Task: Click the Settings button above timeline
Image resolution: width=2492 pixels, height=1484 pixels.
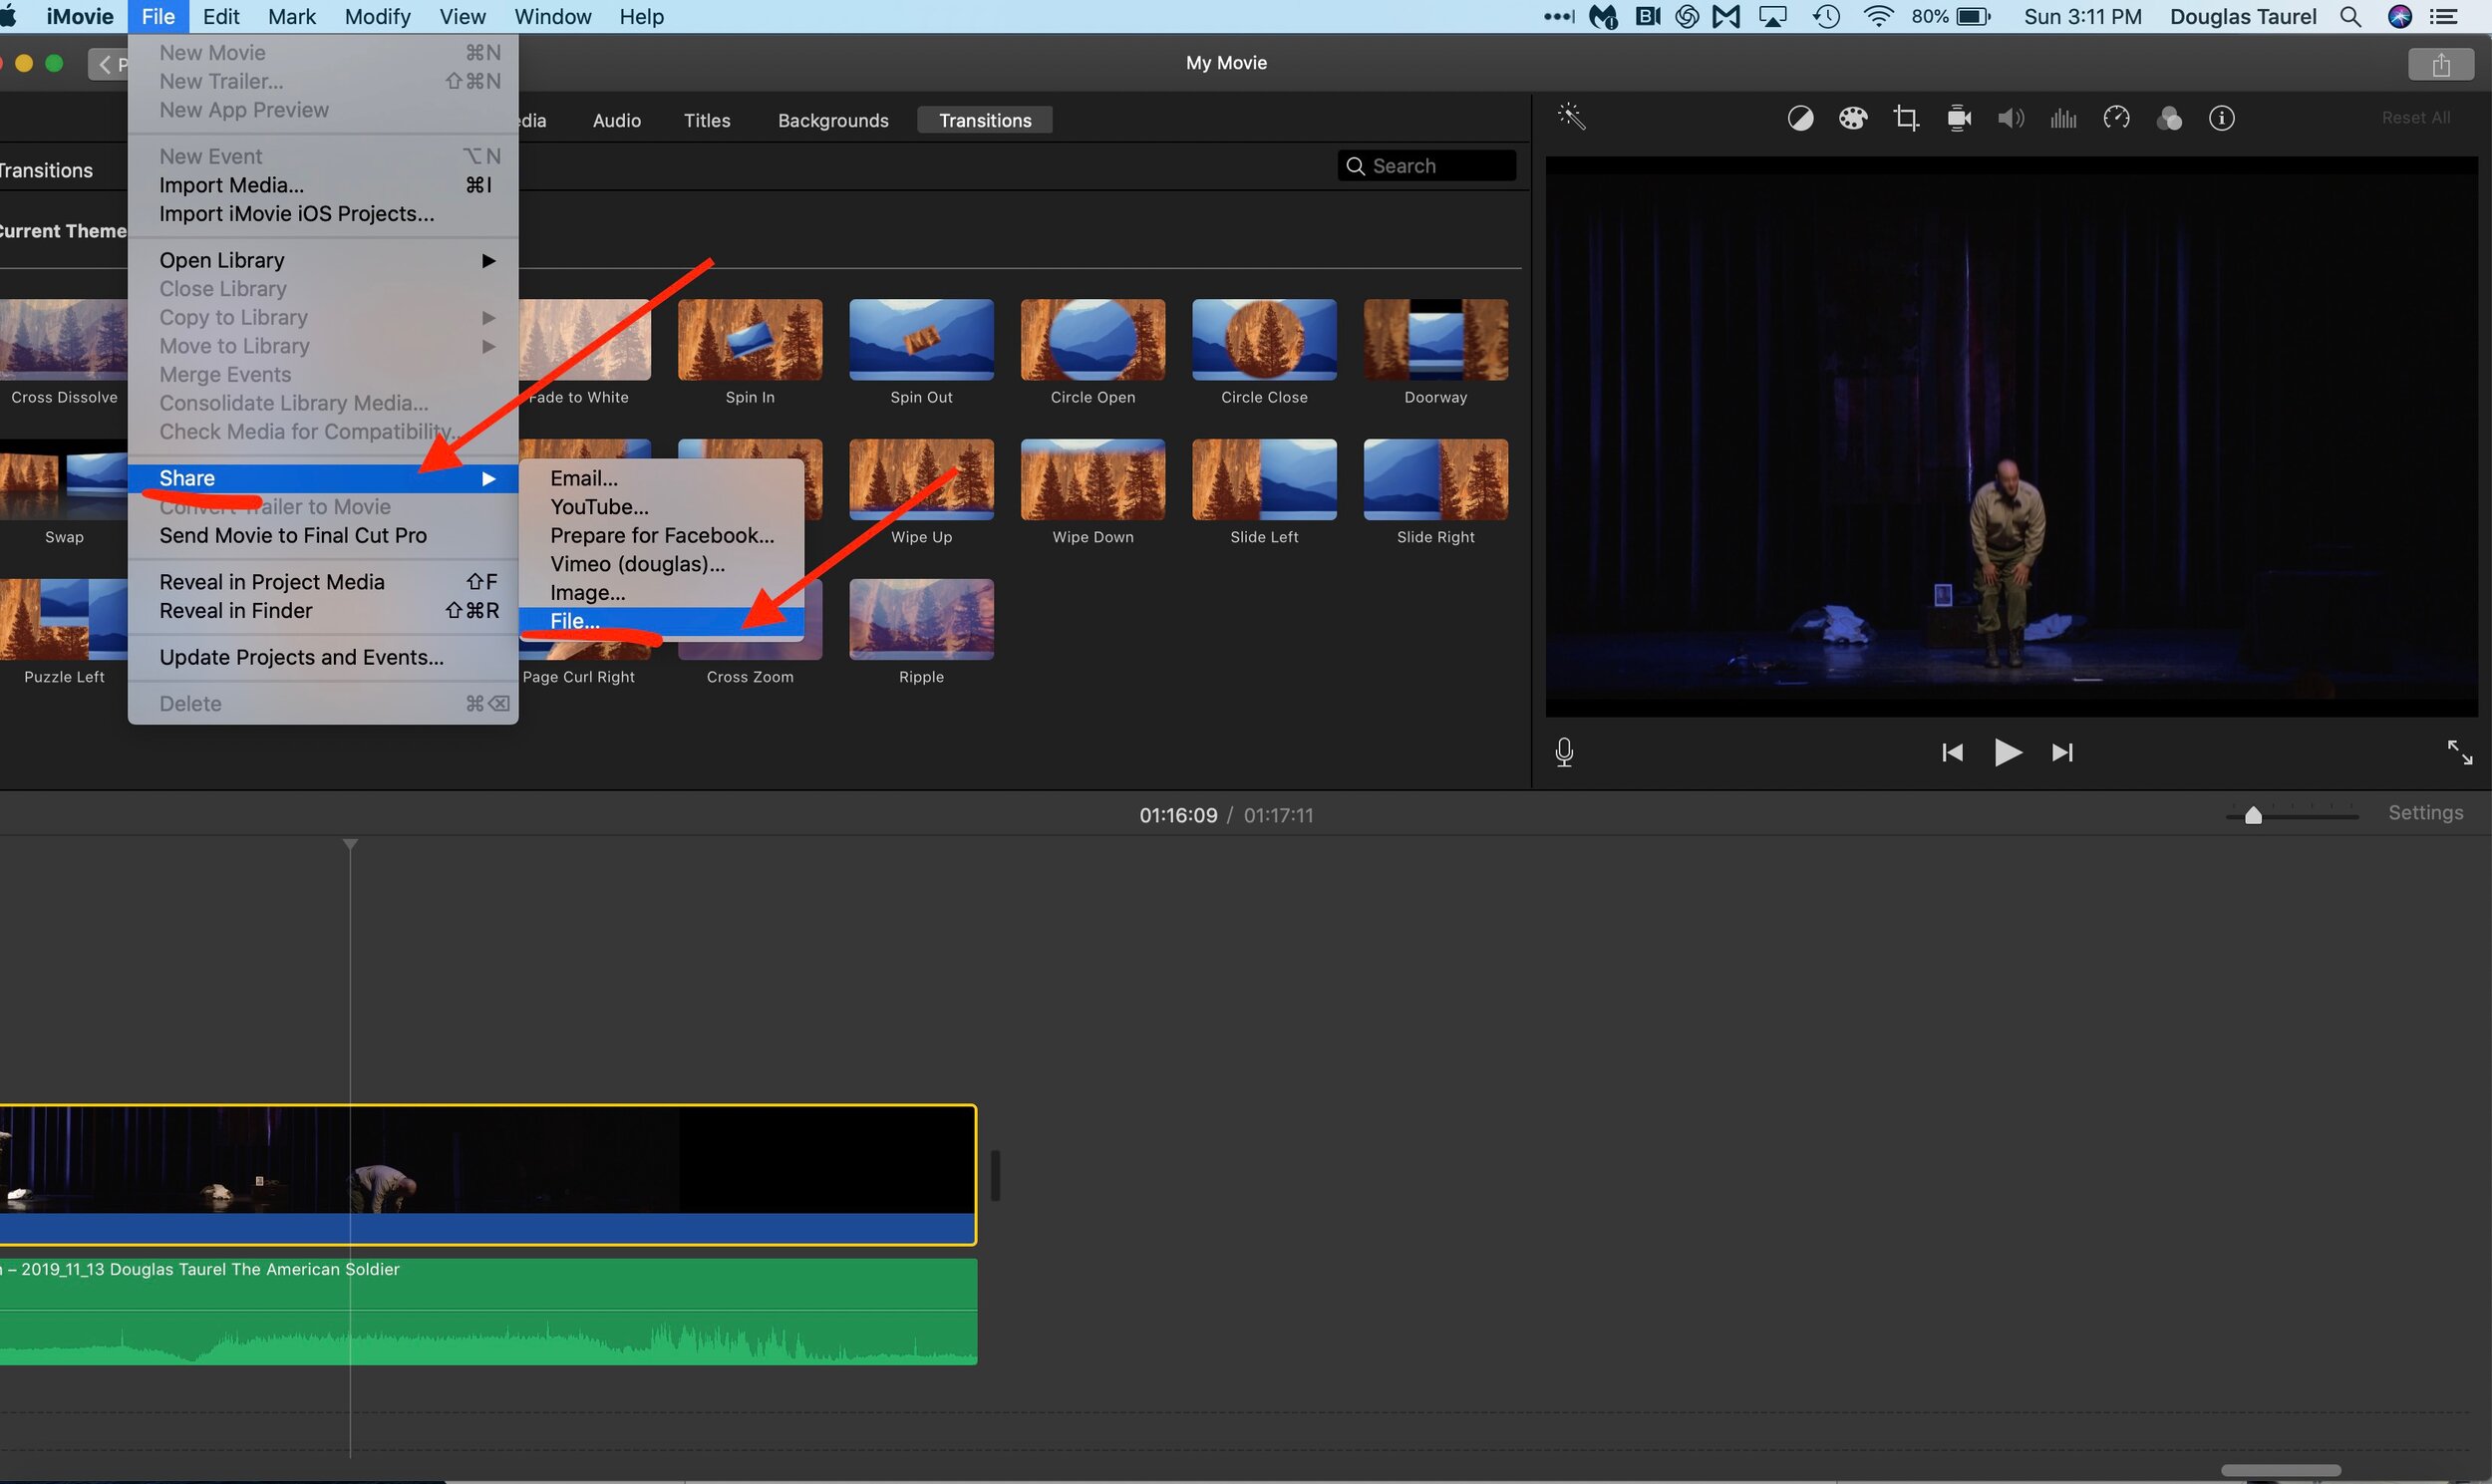Action: (x=2425, y=813)
